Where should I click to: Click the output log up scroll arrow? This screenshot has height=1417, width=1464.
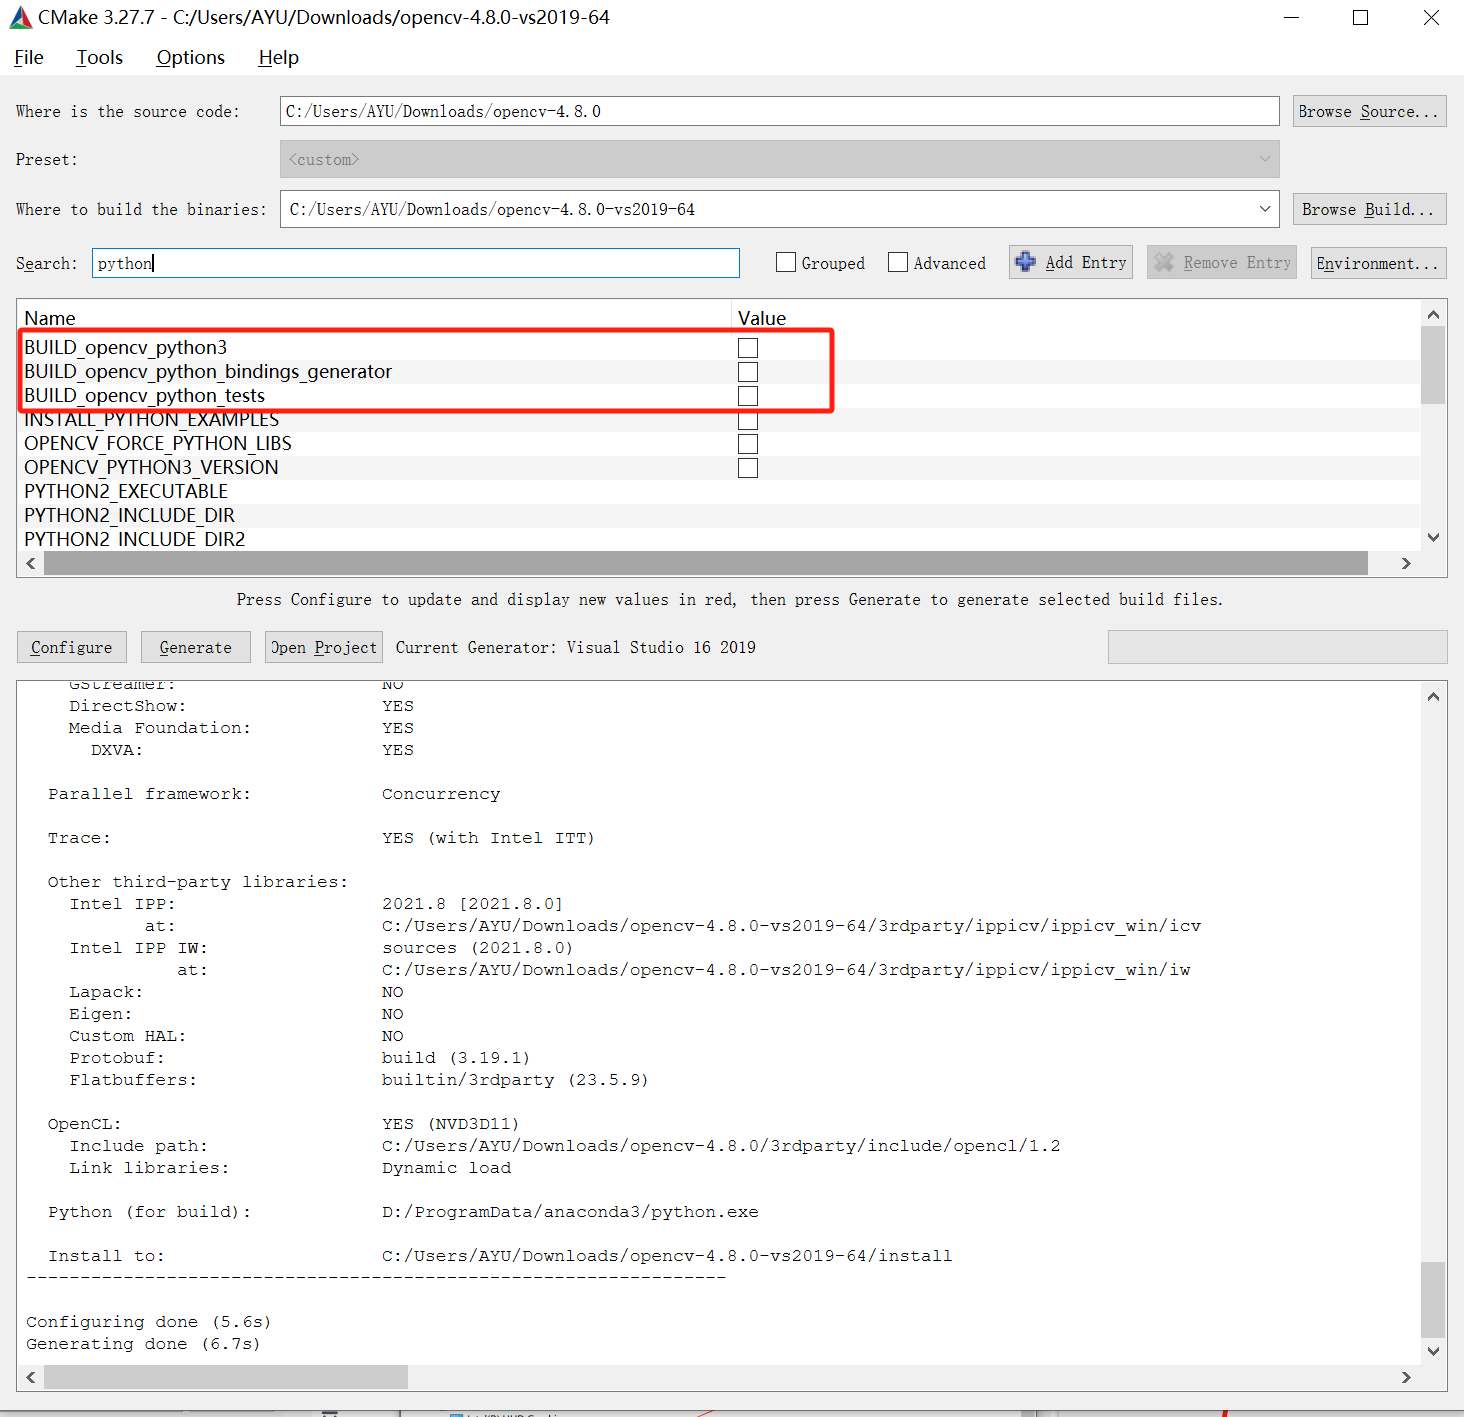(x=1433, y=696)
